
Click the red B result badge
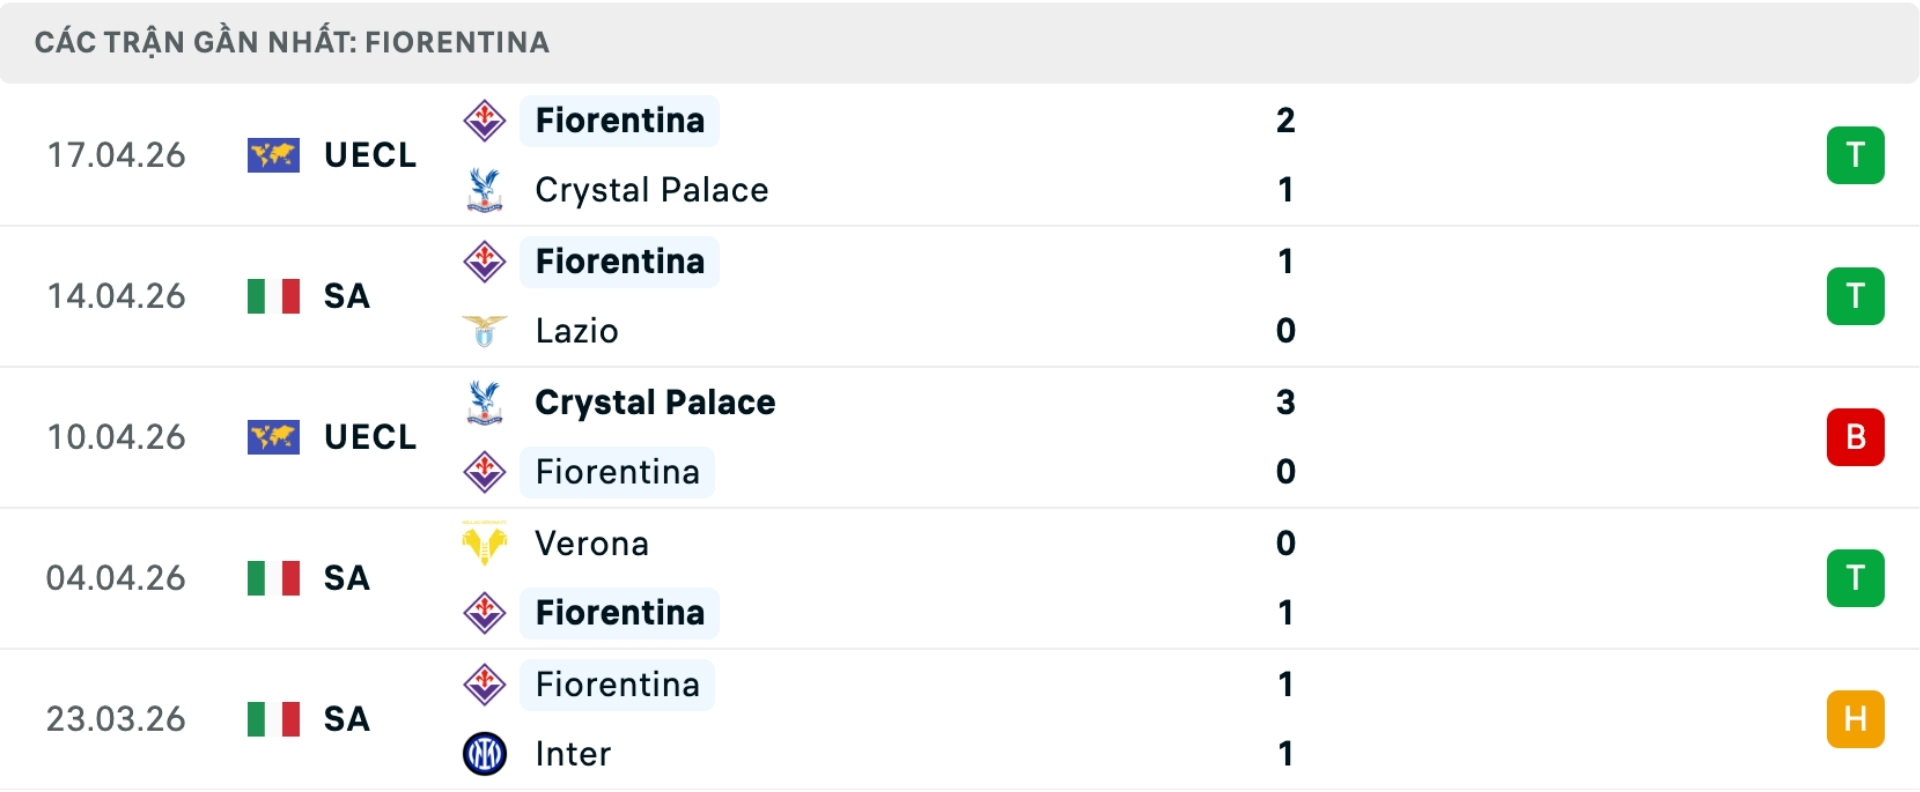[1855, 437]
